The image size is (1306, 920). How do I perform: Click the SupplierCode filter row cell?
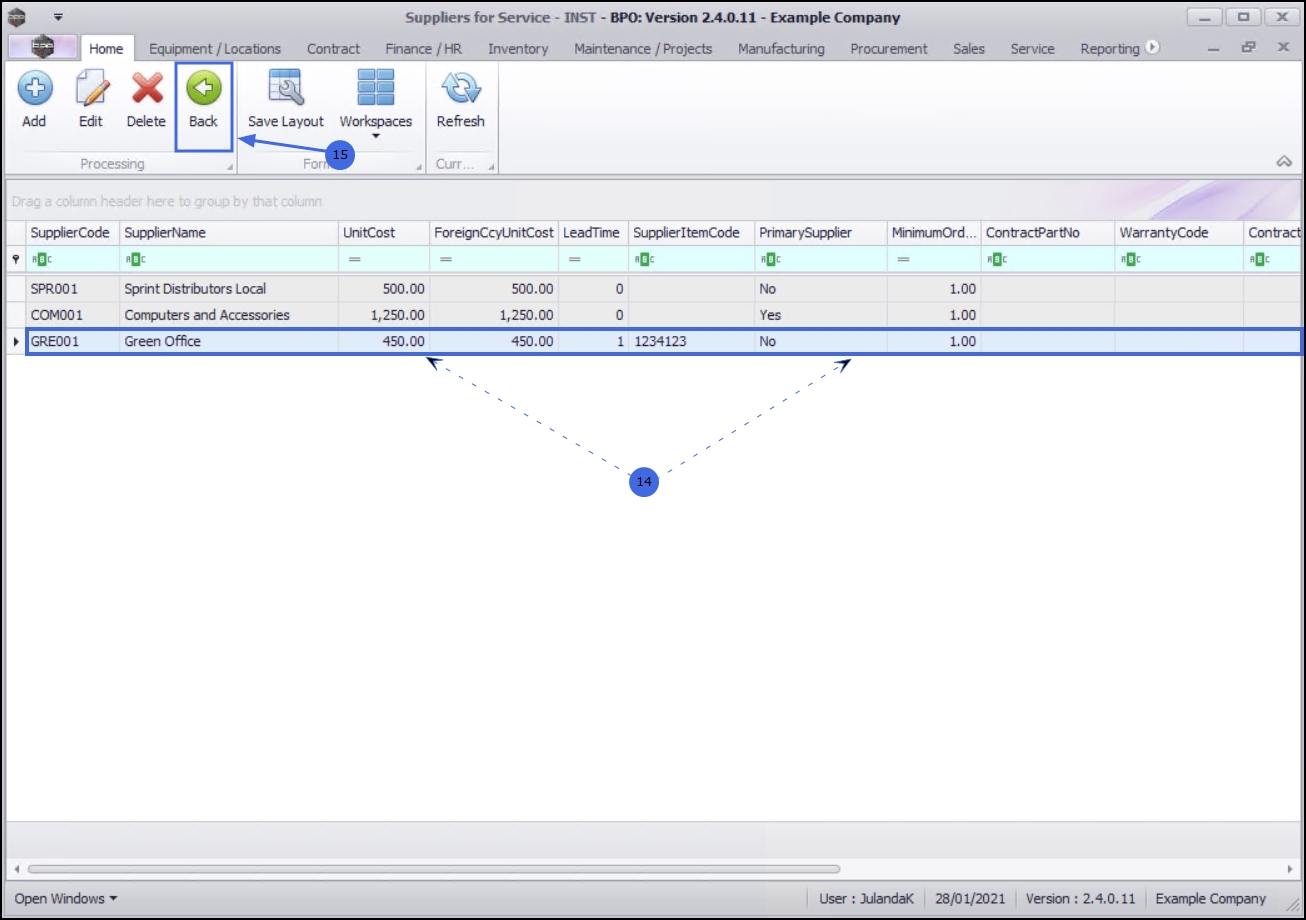73,259
